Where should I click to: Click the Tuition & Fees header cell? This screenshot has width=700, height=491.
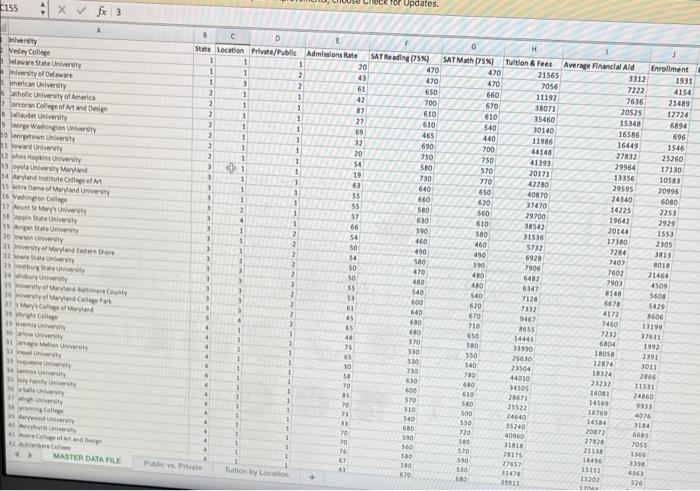tap(529, 63)
